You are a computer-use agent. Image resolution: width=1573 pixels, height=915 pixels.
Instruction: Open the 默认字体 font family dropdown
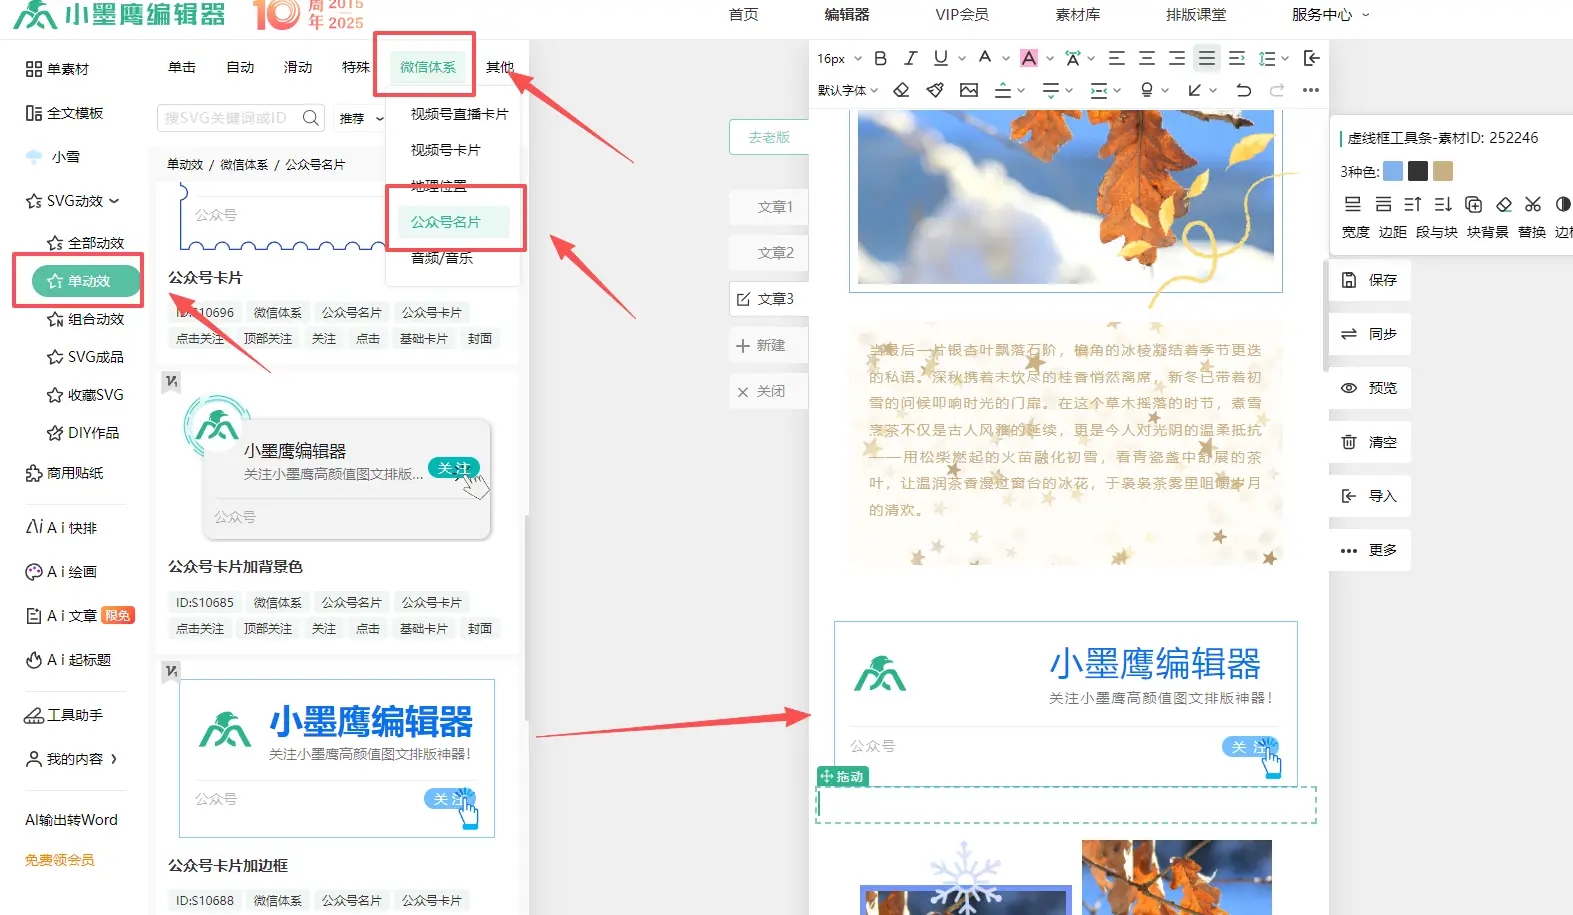pyautogui.click(x=848, y=90)
